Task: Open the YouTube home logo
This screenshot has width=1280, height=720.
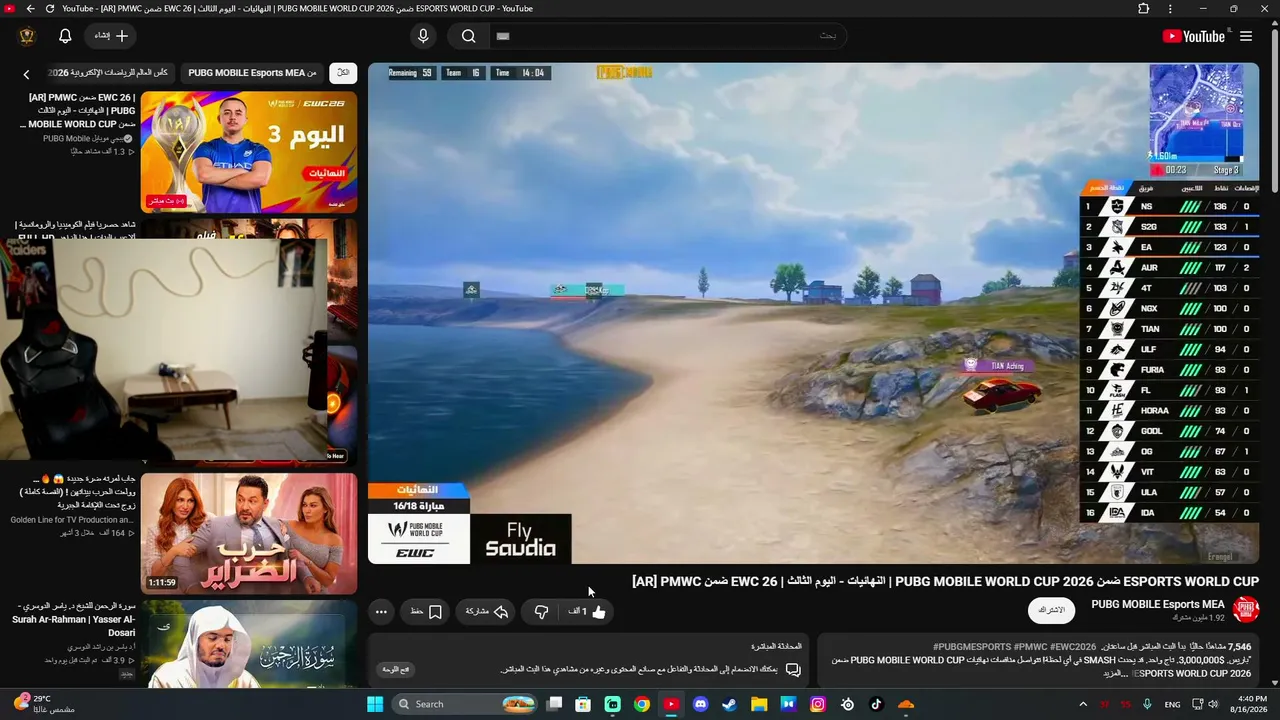Action: tap(1193, 36)
